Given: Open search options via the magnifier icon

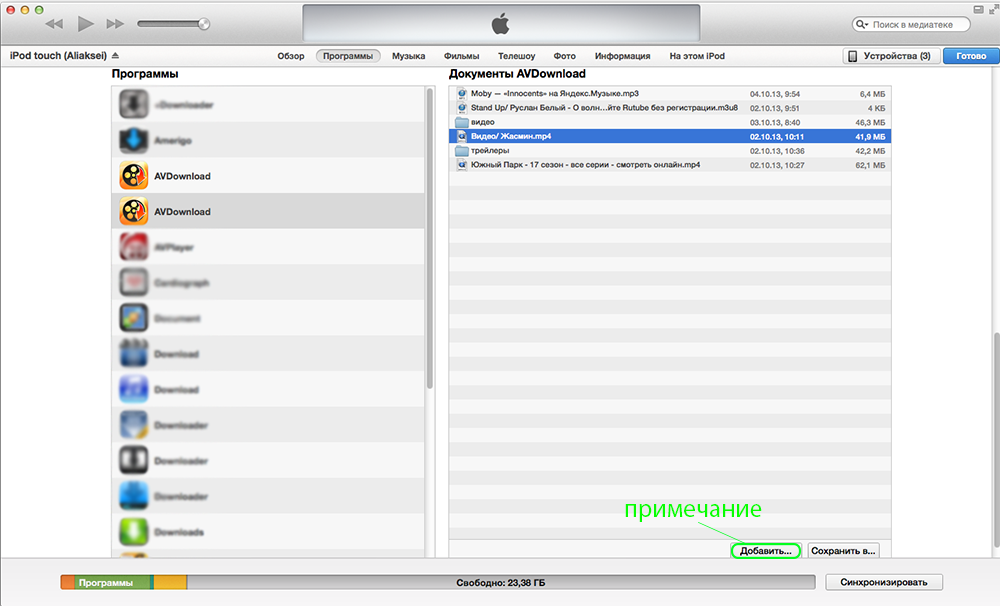Looking at the screenshot, I should click(862, 24).
